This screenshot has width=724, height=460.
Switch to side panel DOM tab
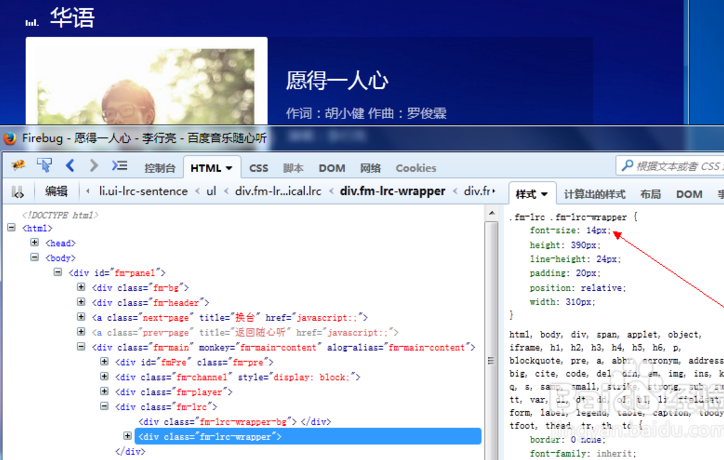pyautogui.click(x=689, y=194)
